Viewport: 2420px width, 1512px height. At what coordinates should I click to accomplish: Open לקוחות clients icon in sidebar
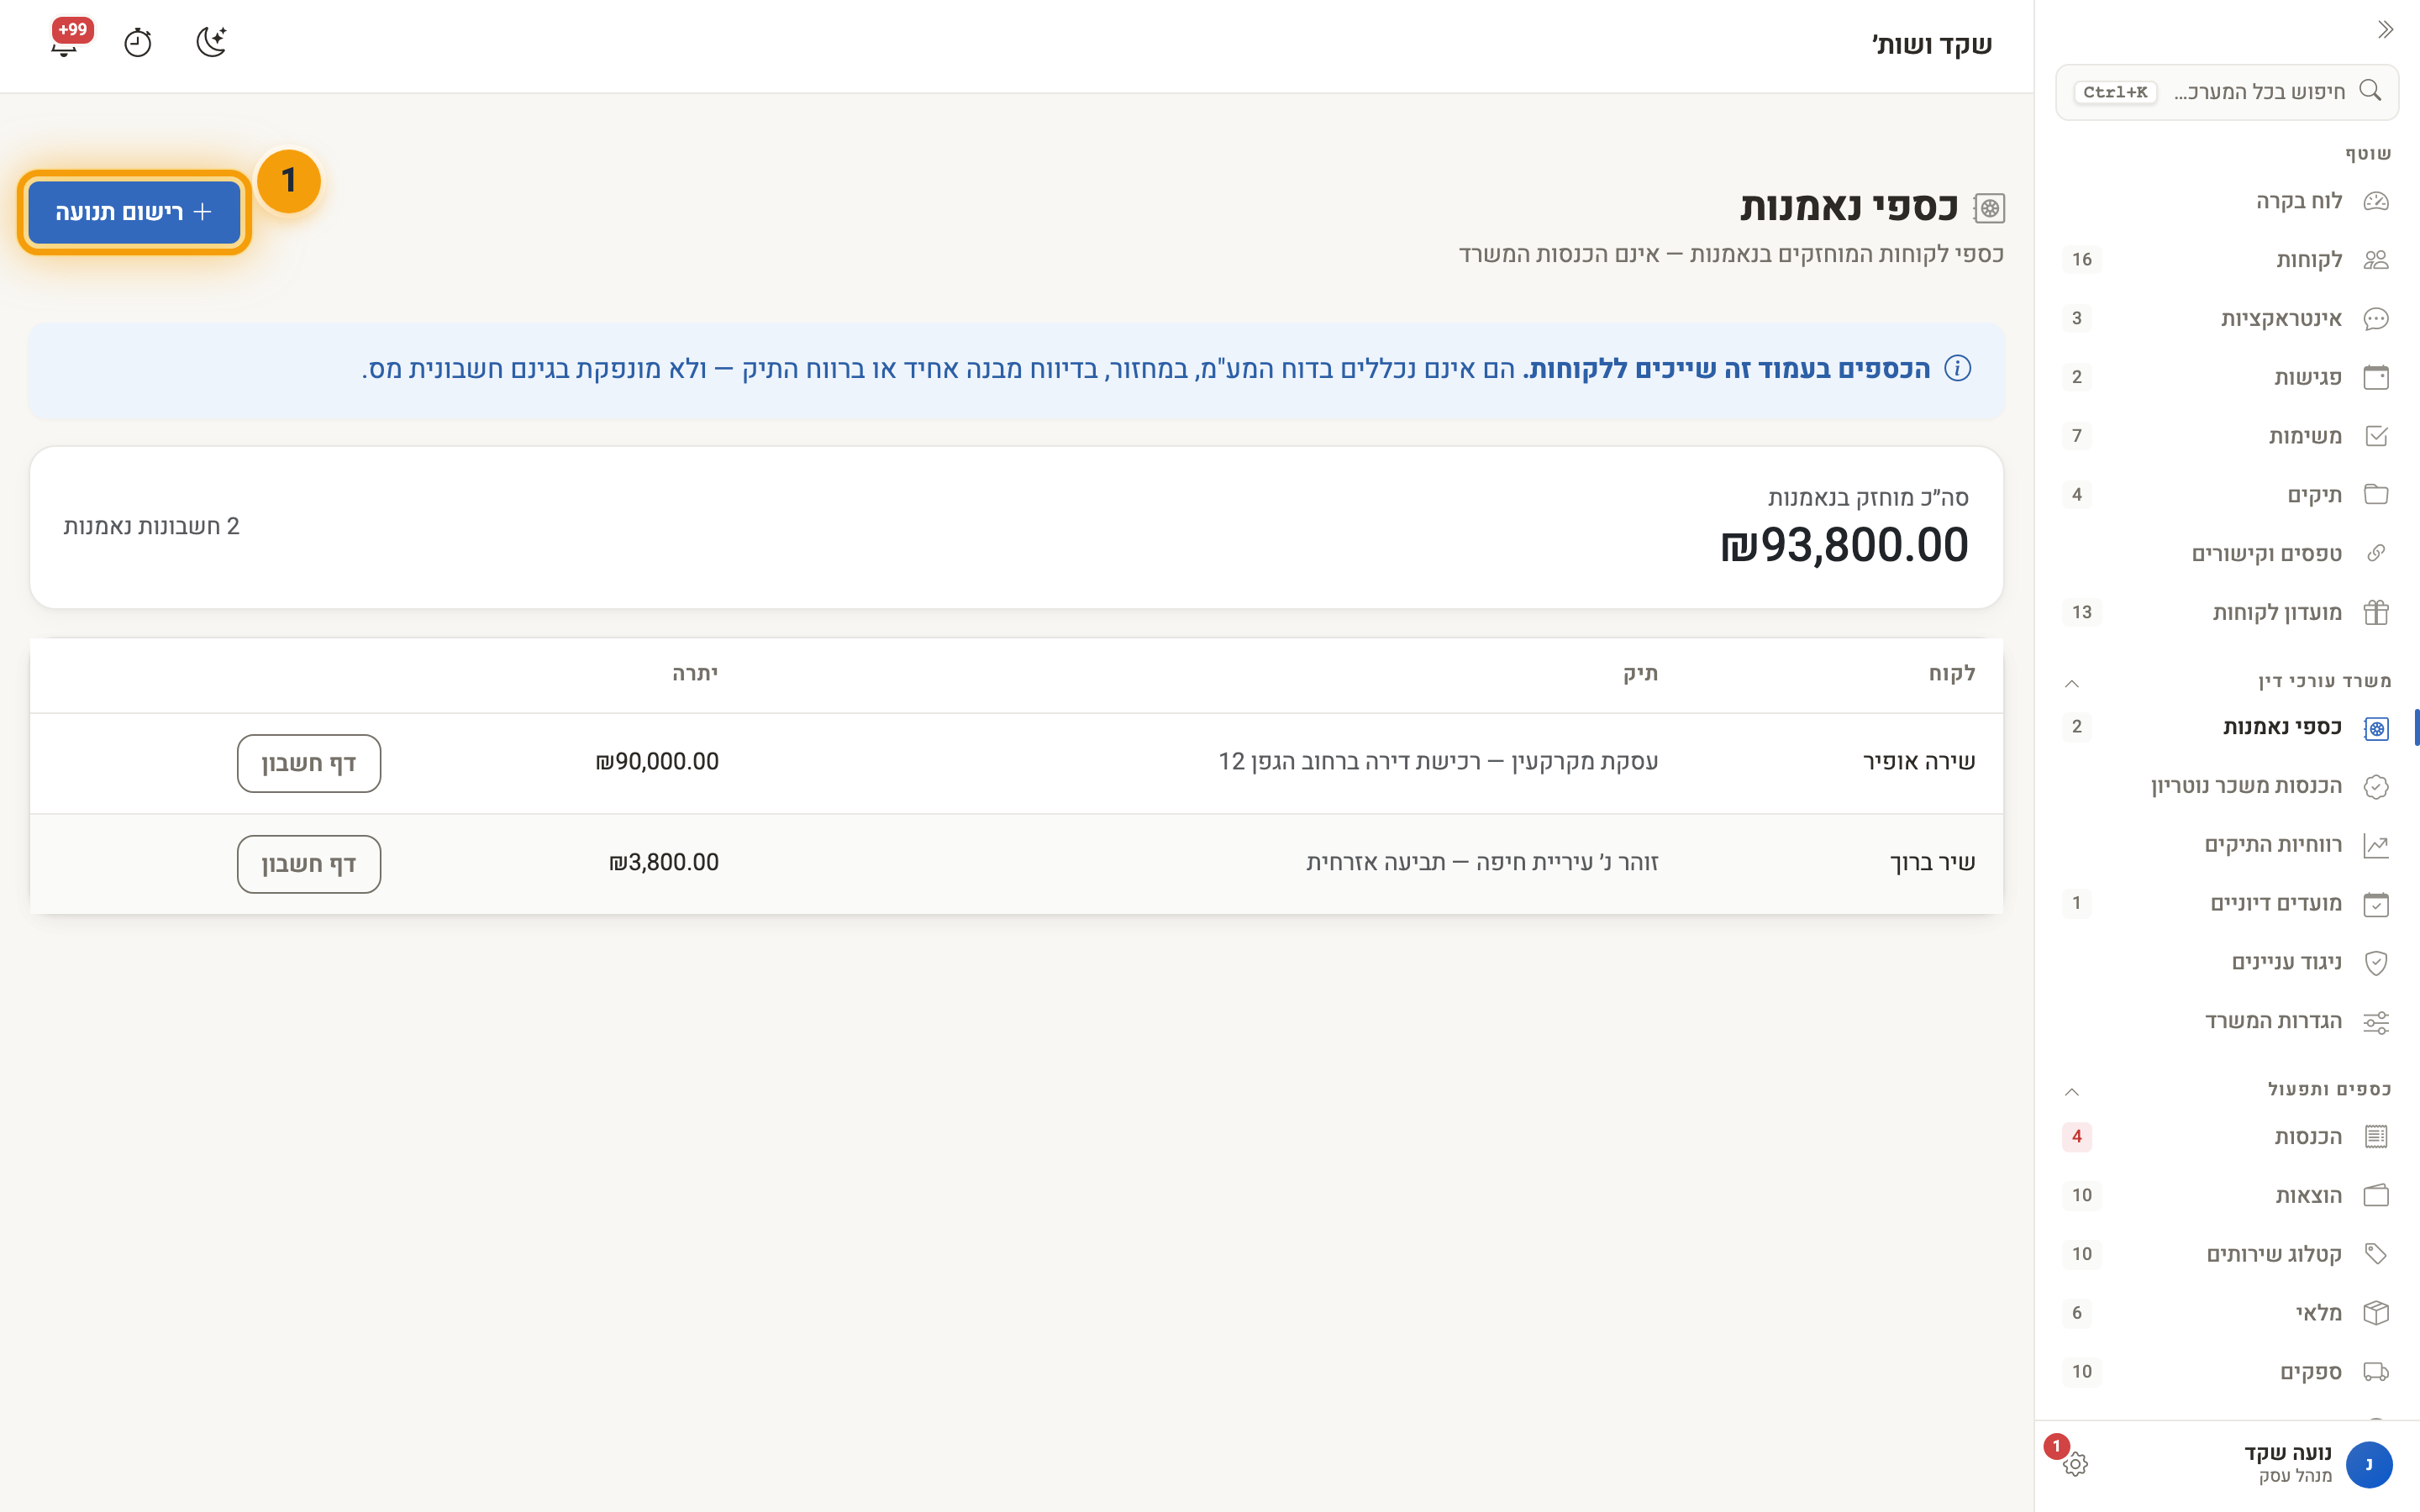coord(2376,260)
